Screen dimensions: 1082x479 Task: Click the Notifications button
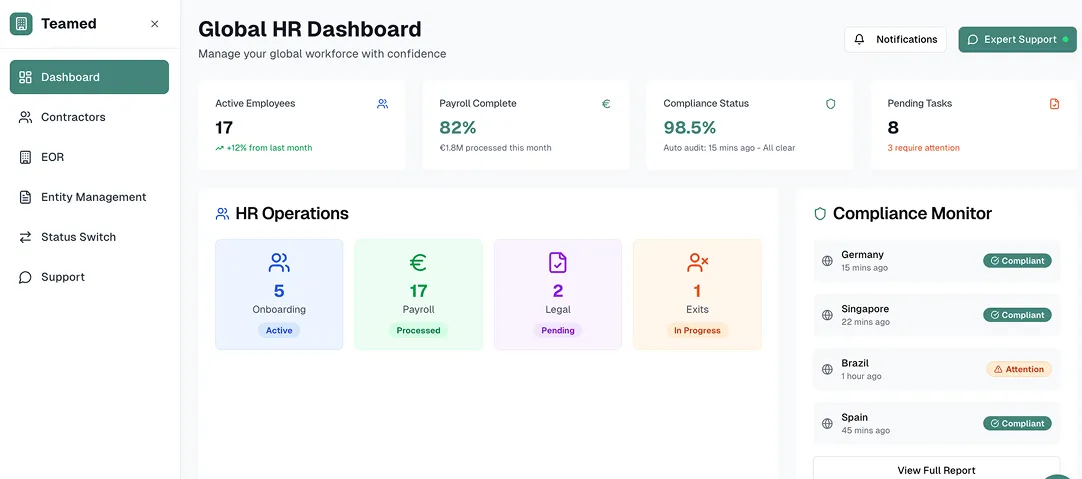(x=896, y=39)
